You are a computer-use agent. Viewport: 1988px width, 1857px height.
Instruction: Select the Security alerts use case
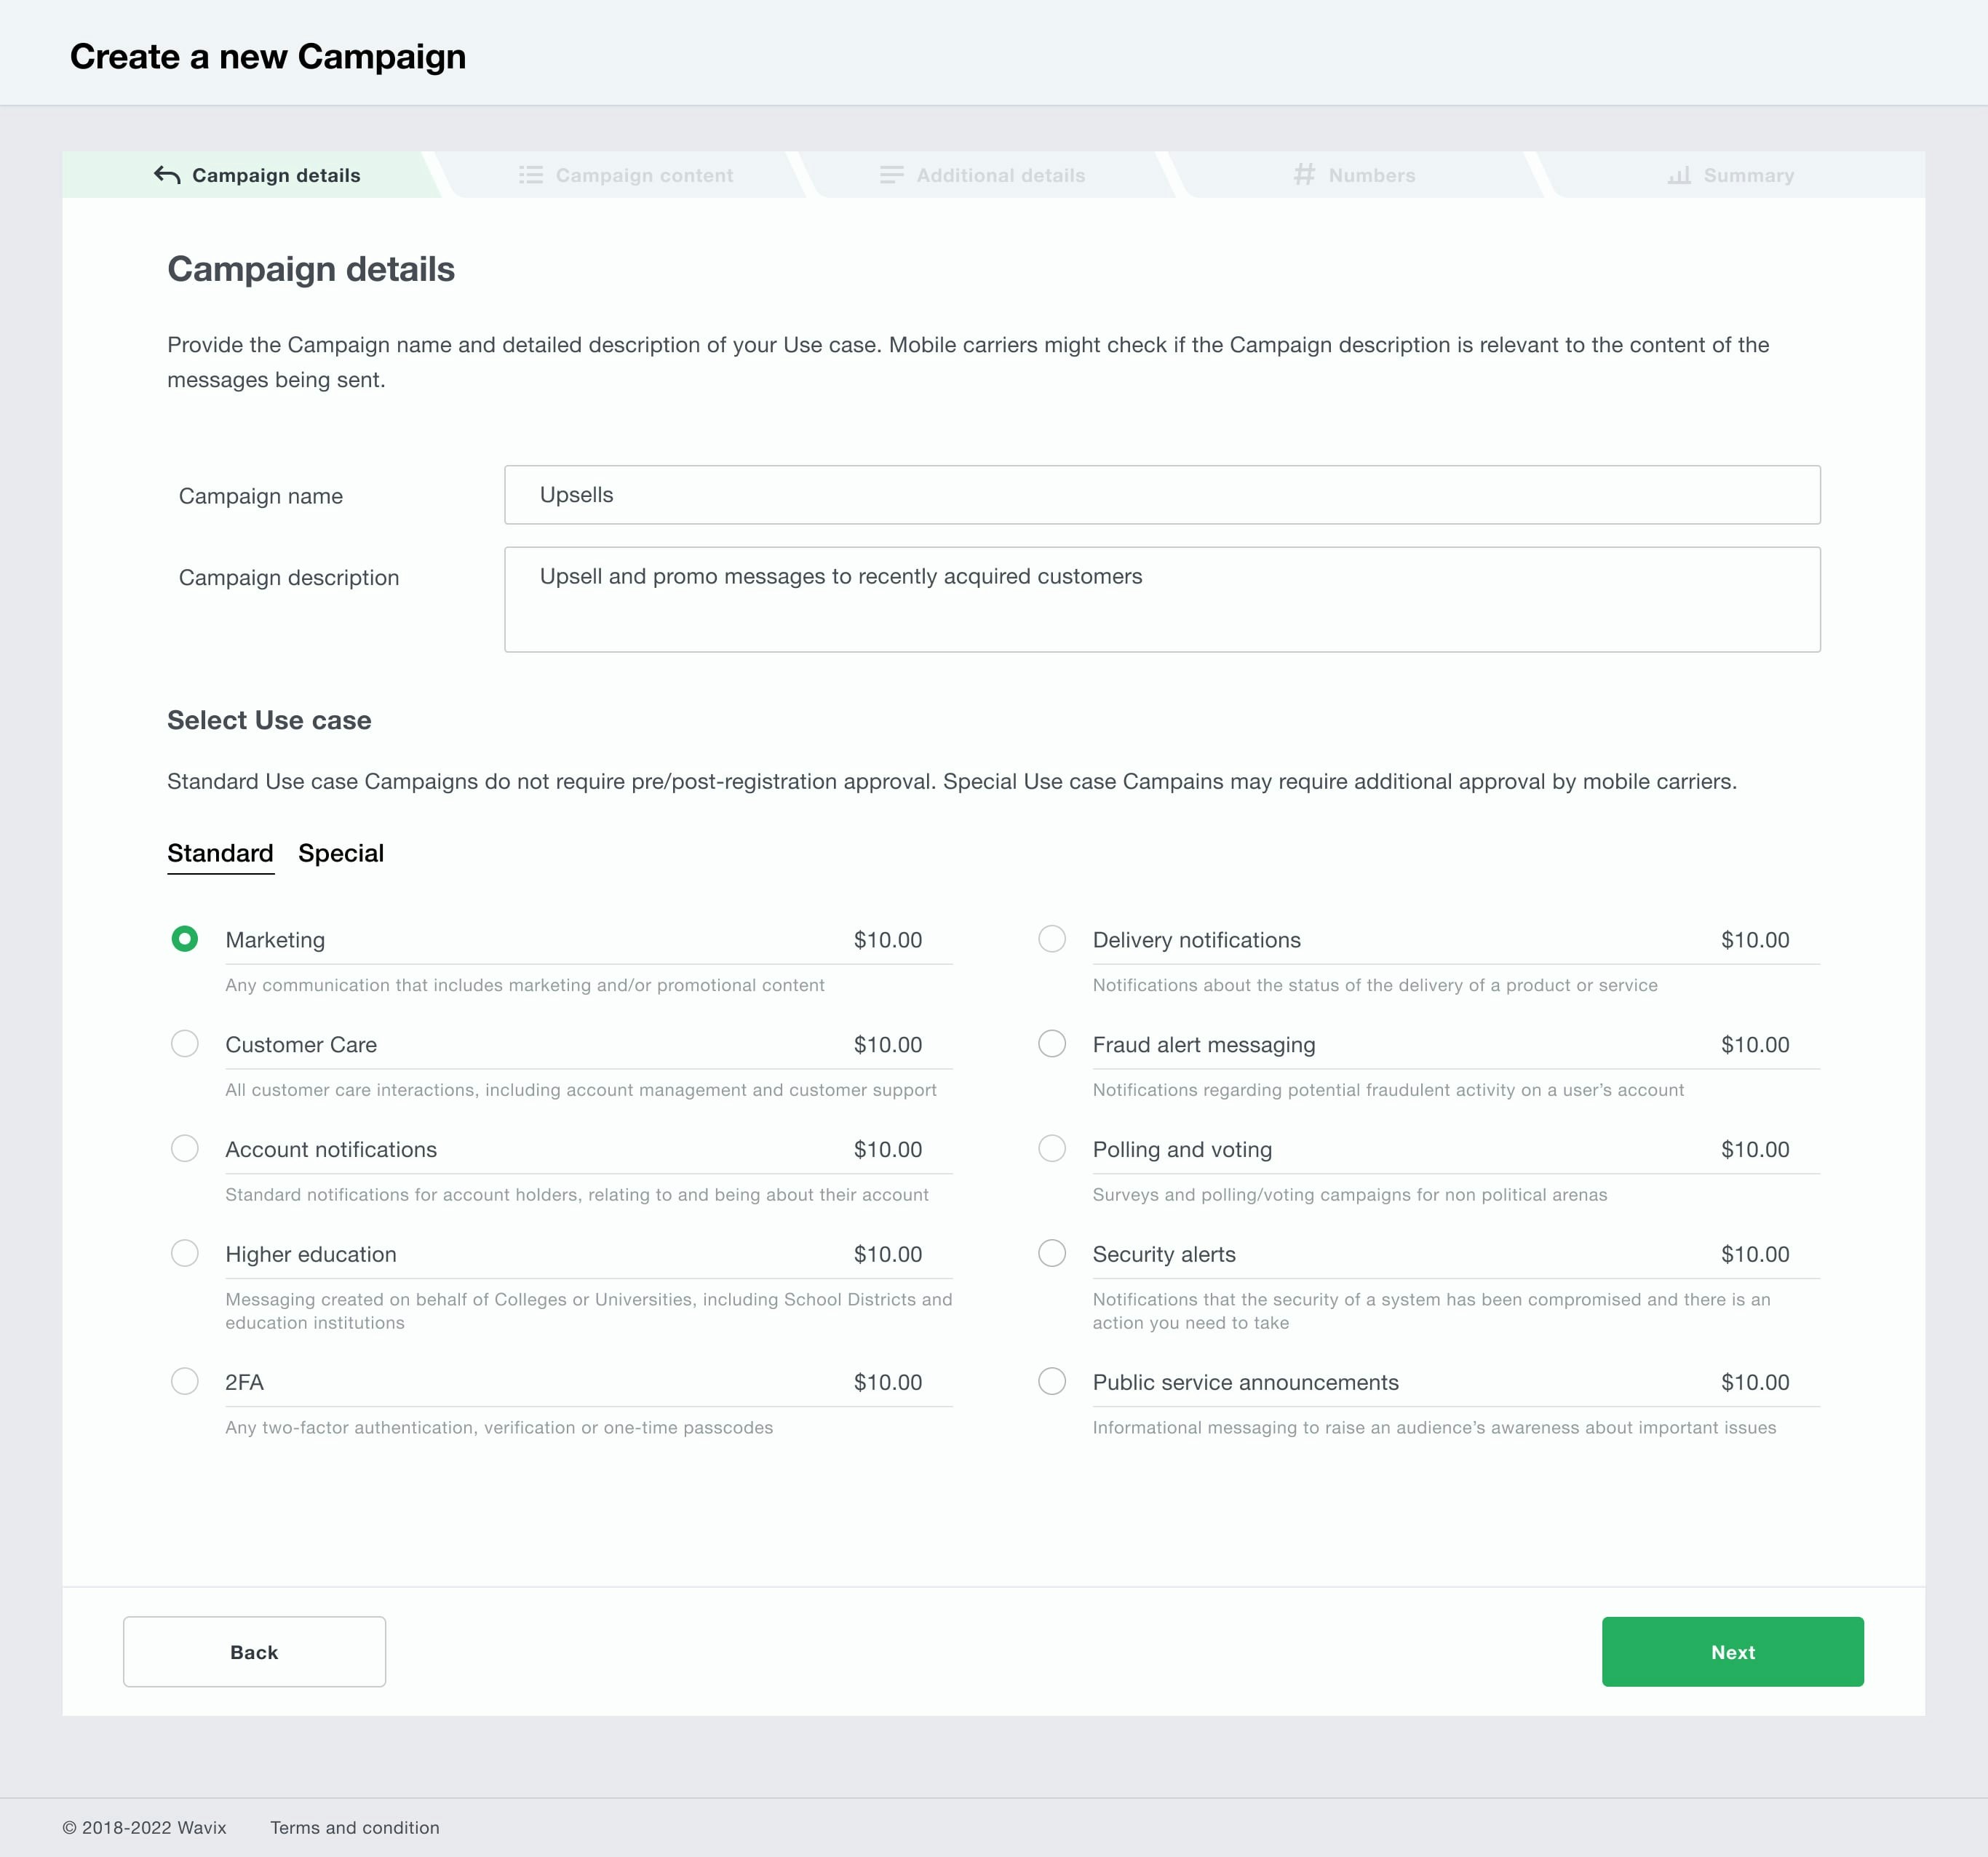(1051, 1253)
